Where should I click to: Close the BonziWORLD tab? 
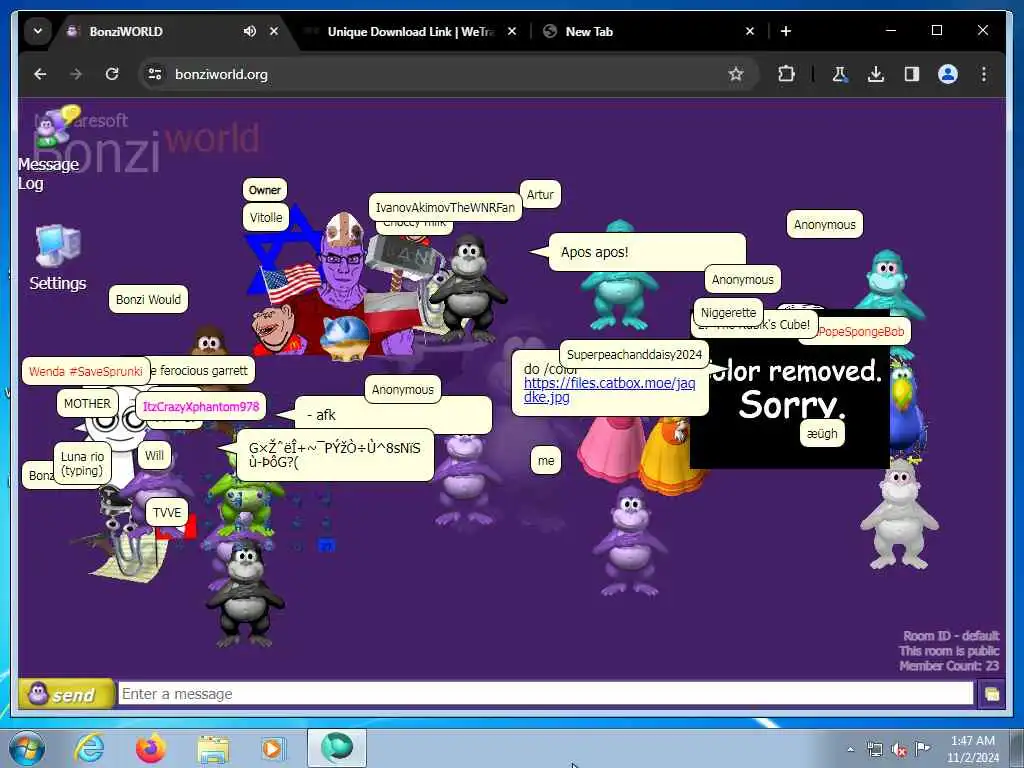274,31
